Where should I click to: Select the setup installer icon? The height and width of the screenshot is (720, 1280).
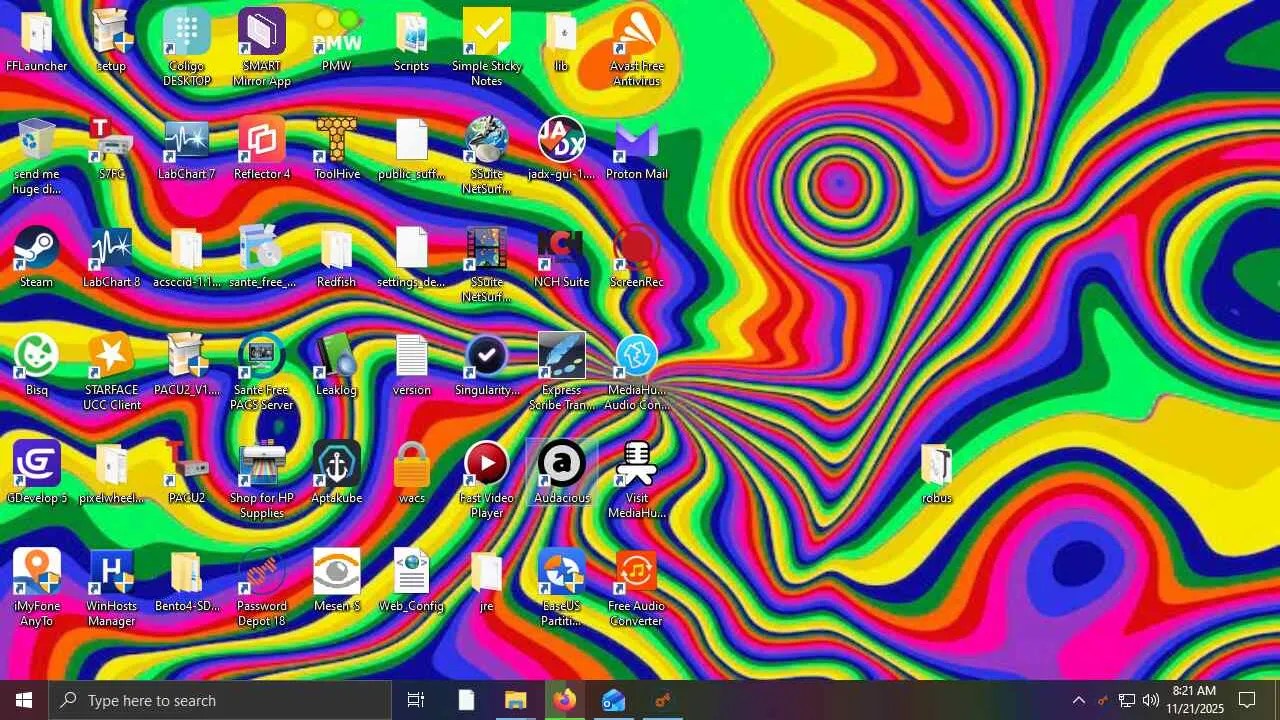point(111,42)
